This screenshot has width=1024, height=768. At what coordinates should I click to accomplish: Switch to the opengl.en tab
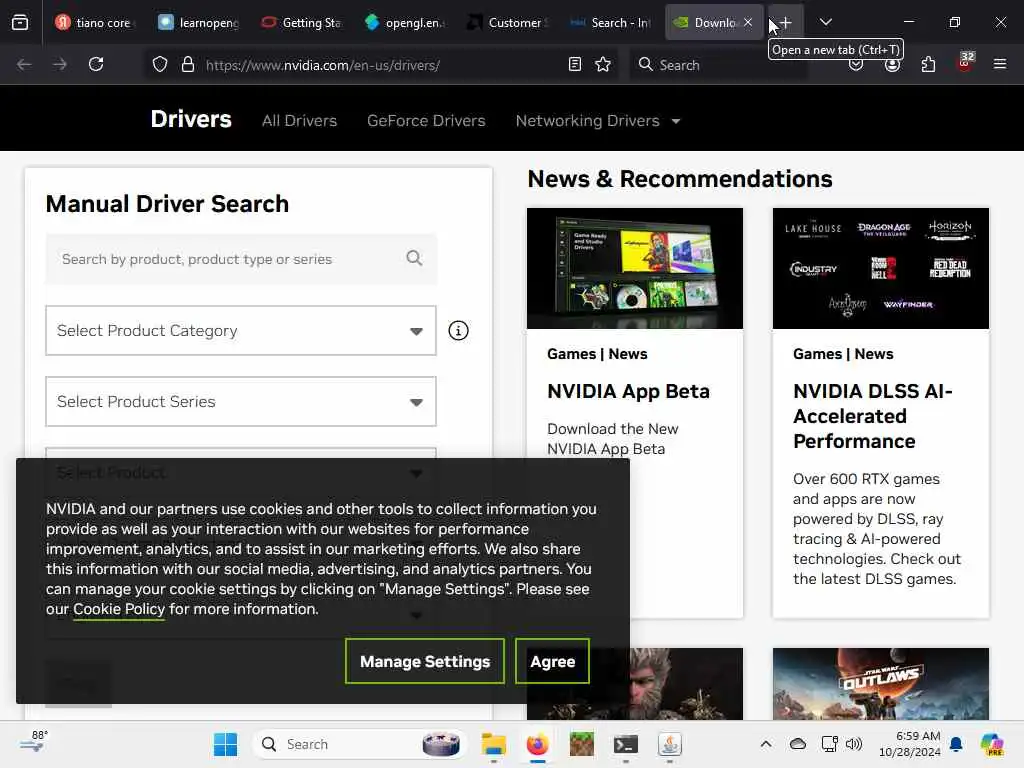(405, 22)
